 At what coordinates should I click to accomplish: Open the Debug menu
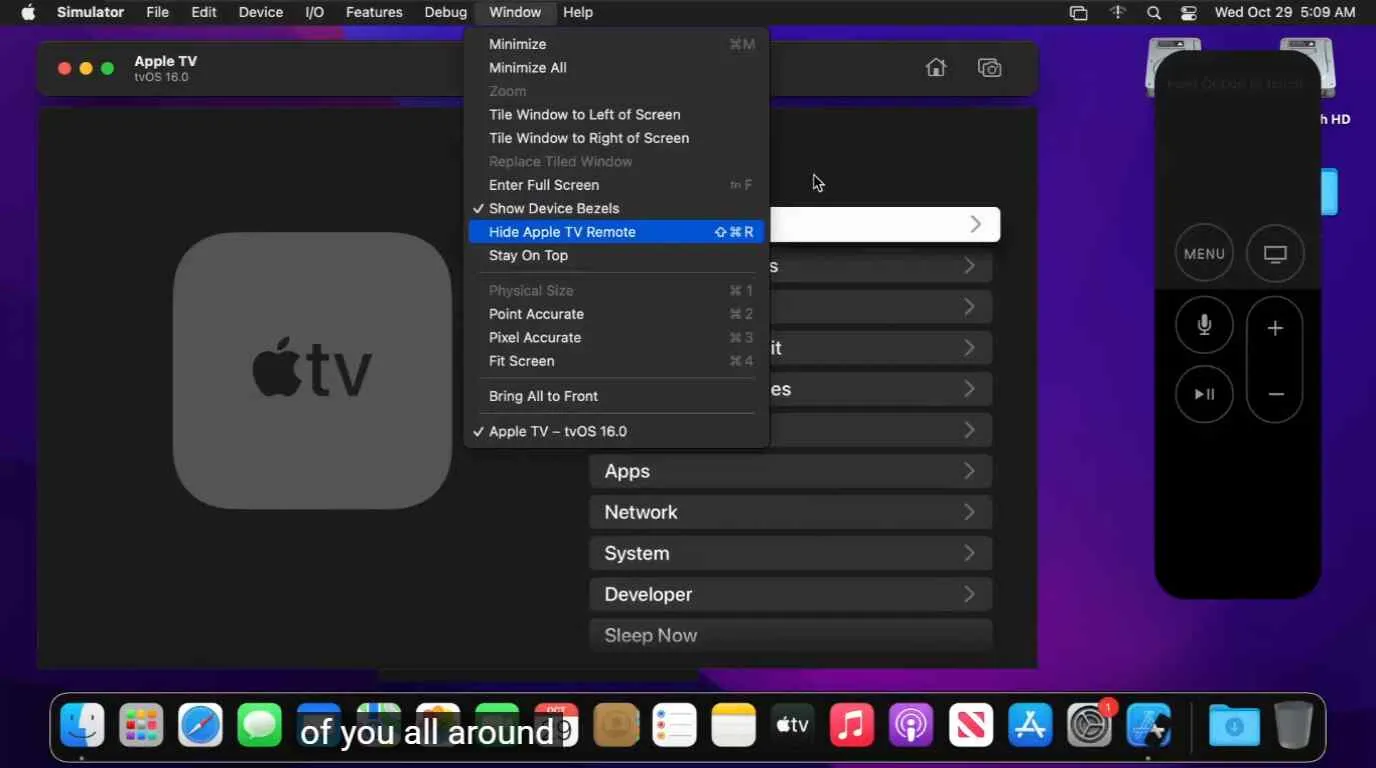coord(446,12)
